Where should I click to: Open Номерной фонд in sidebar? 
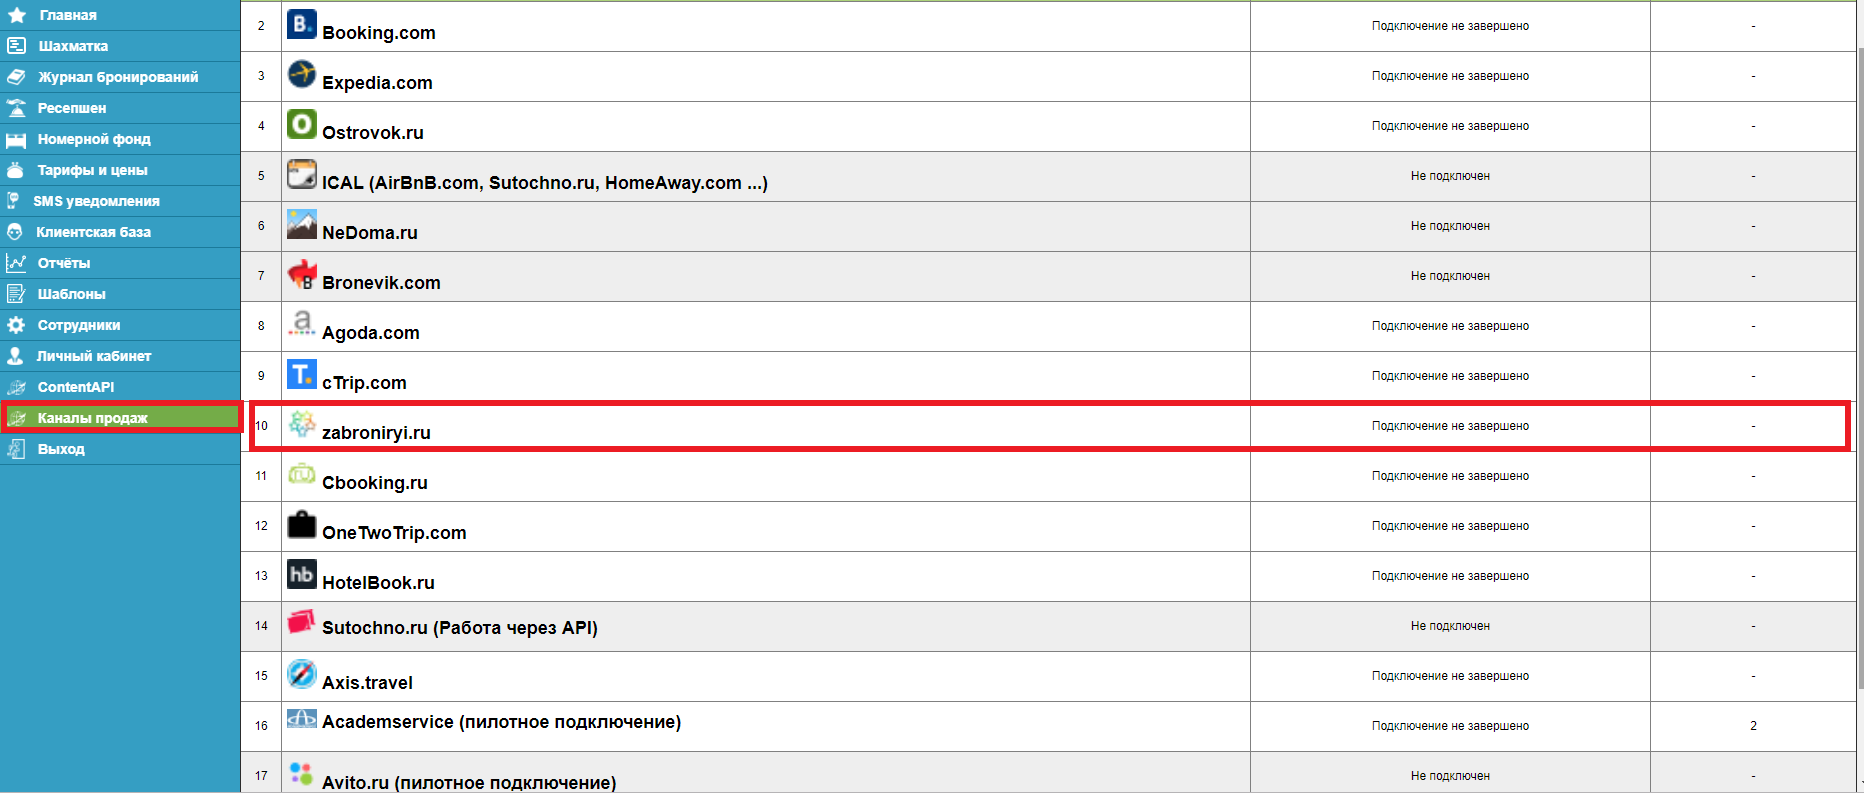coord(94,139)
